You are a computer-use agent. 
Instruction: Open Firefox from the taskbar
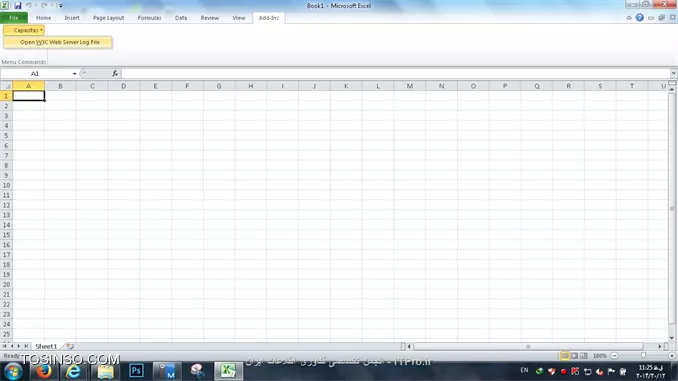44,371
